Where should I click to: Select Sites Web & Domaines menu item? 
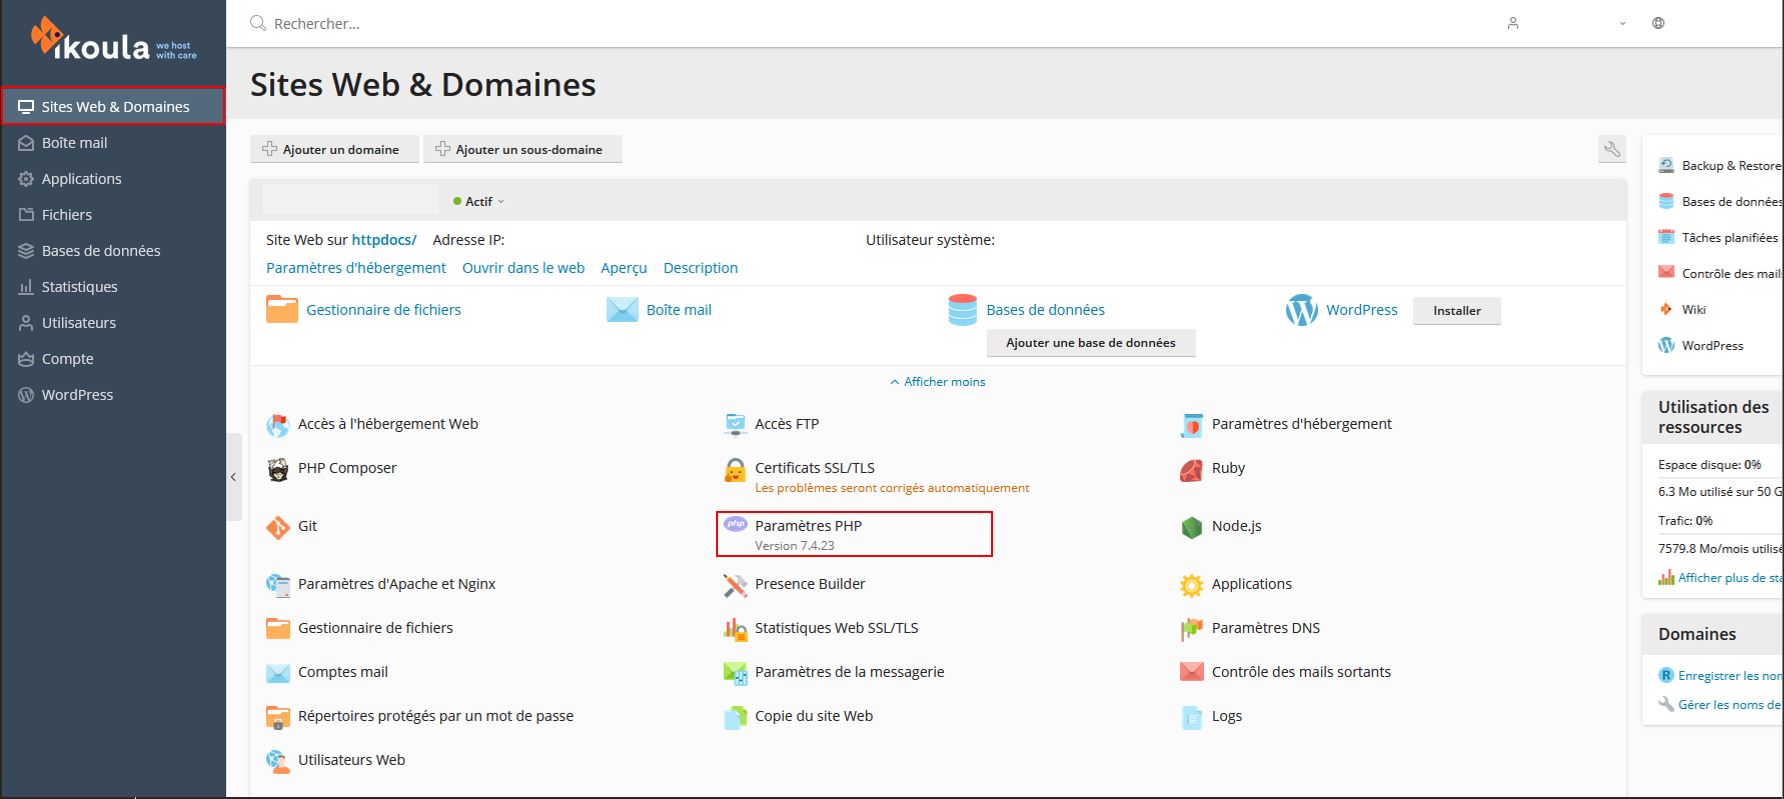click(113, 106)
